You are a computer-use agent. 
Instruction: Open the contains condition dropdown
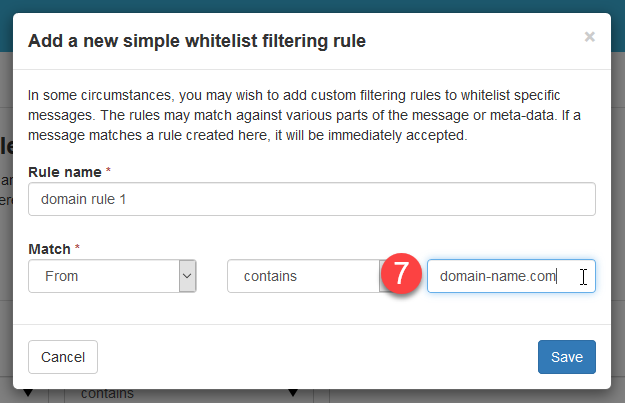(x=302, y=277)
